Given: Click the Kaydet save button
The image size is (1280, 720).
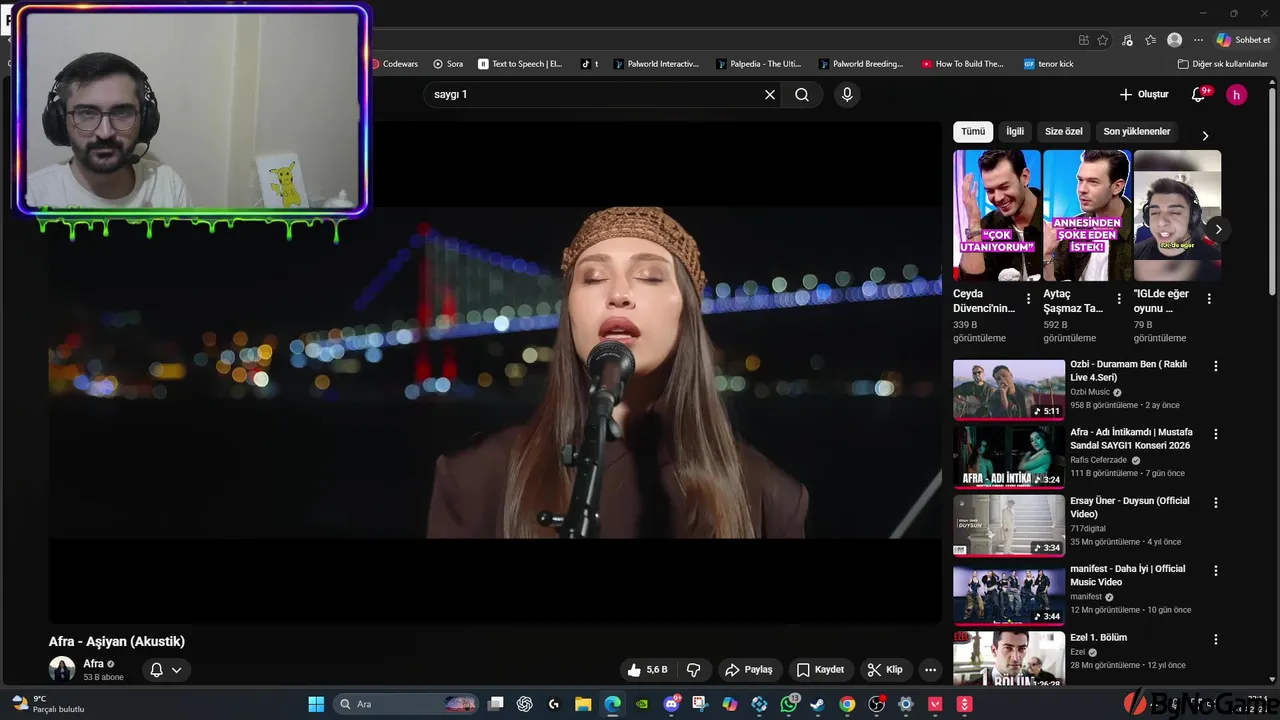Looking at the screenshot, I should 820,670.
